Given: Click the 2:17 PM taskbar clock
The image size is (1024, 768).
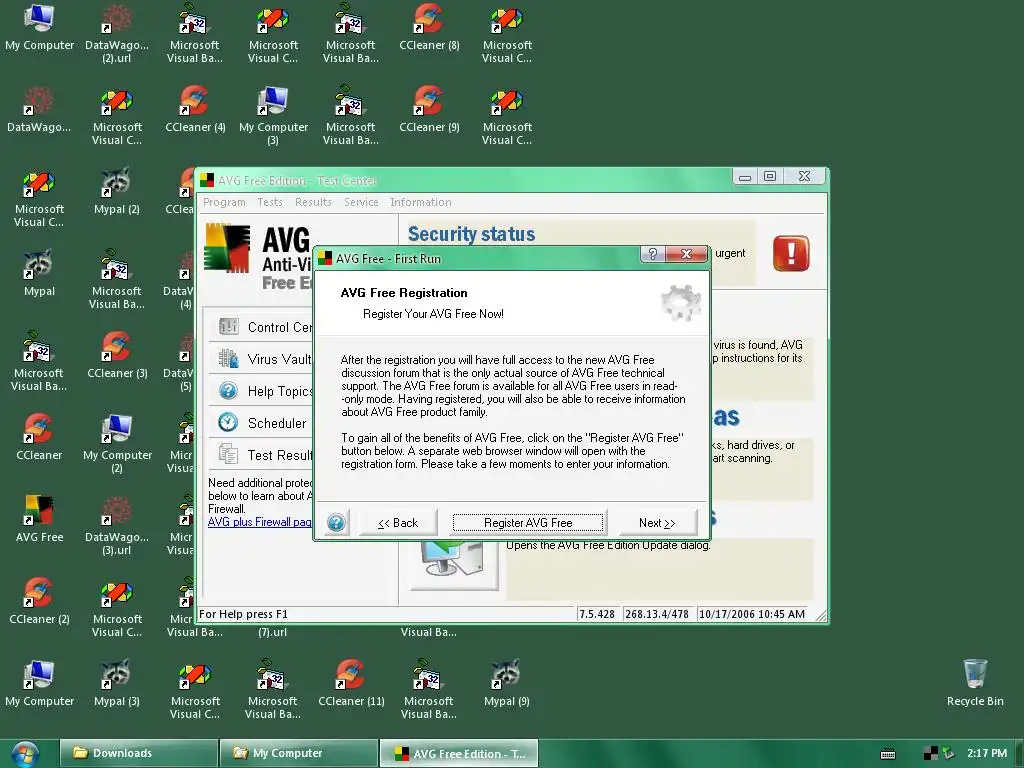Looking at the screenshot, I should [x=987, y=753].
